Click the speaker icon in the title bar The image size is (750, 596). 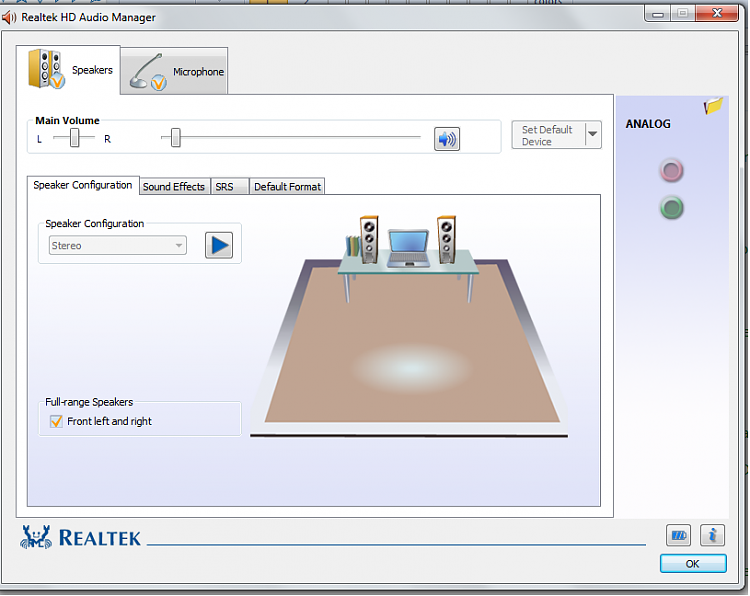9,18
